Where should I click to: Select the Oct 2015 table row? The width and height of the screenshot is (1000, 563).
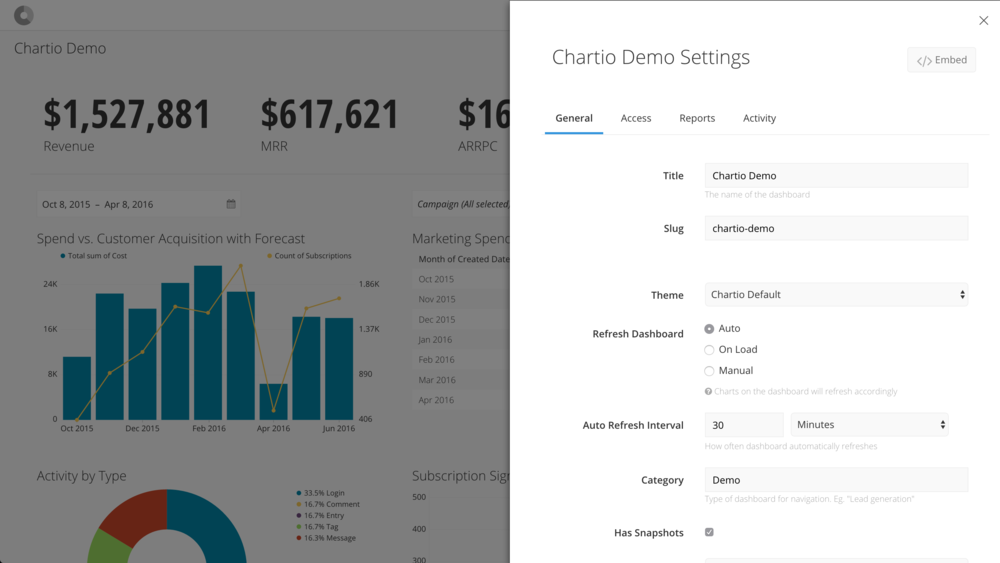click(461, 279)
